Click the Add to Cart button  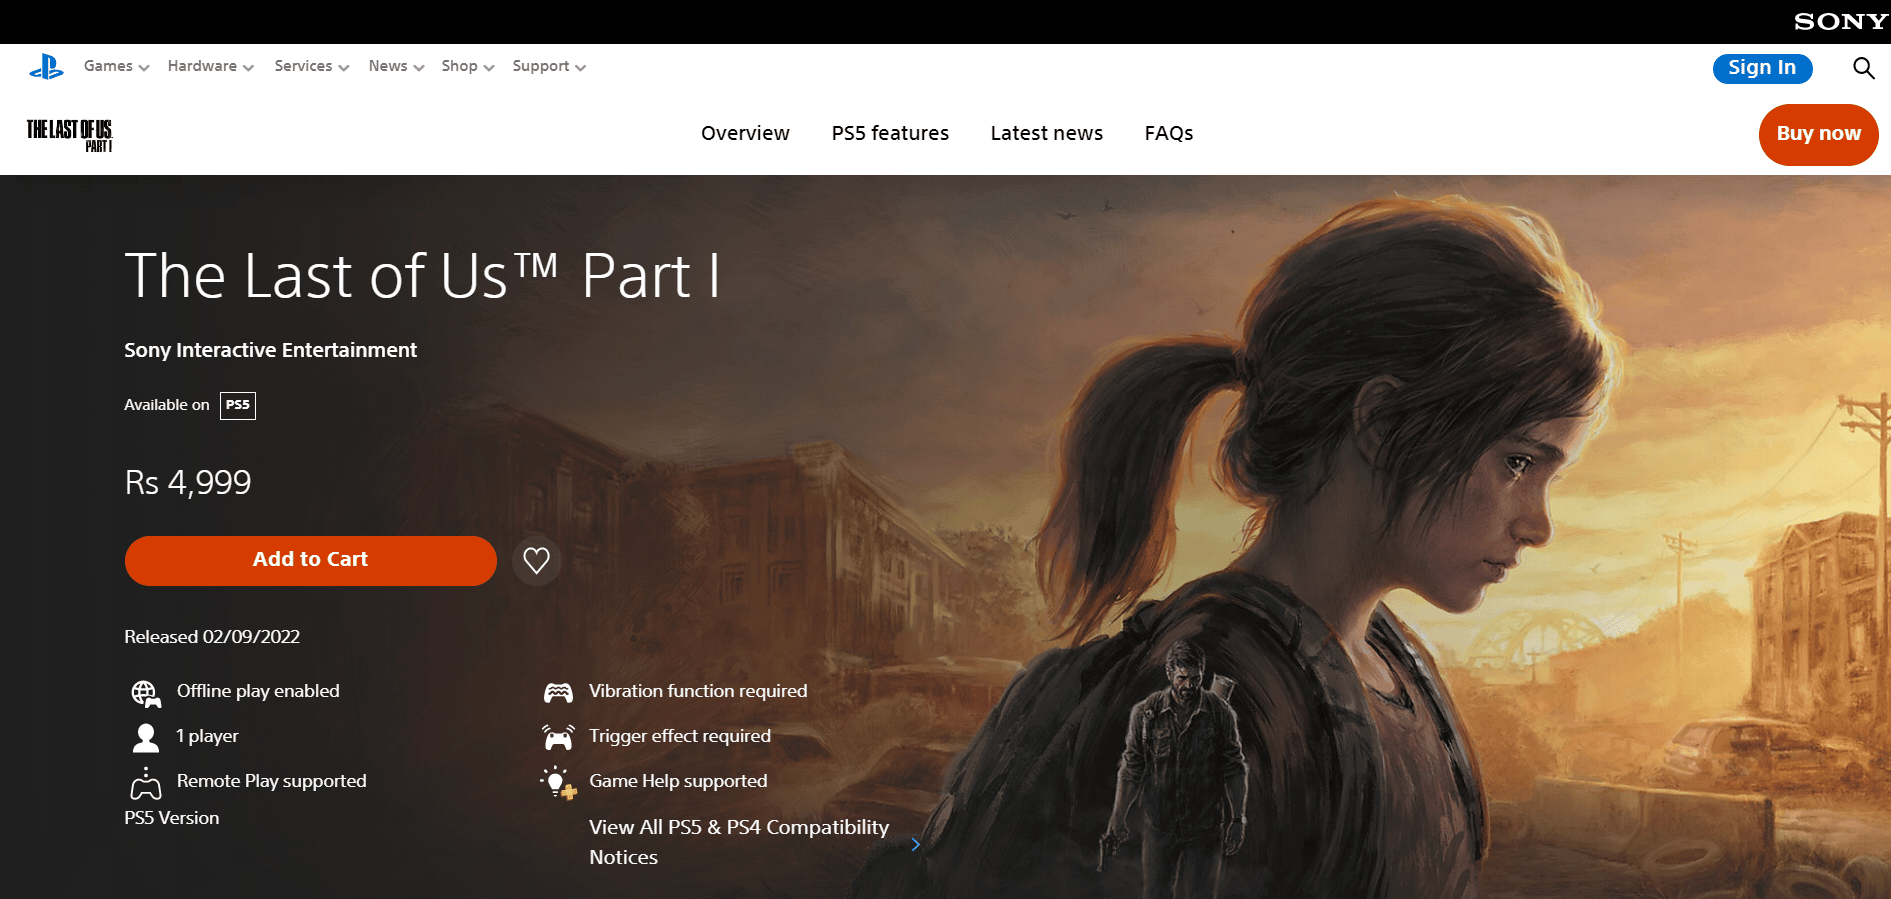tap(311, 560)
